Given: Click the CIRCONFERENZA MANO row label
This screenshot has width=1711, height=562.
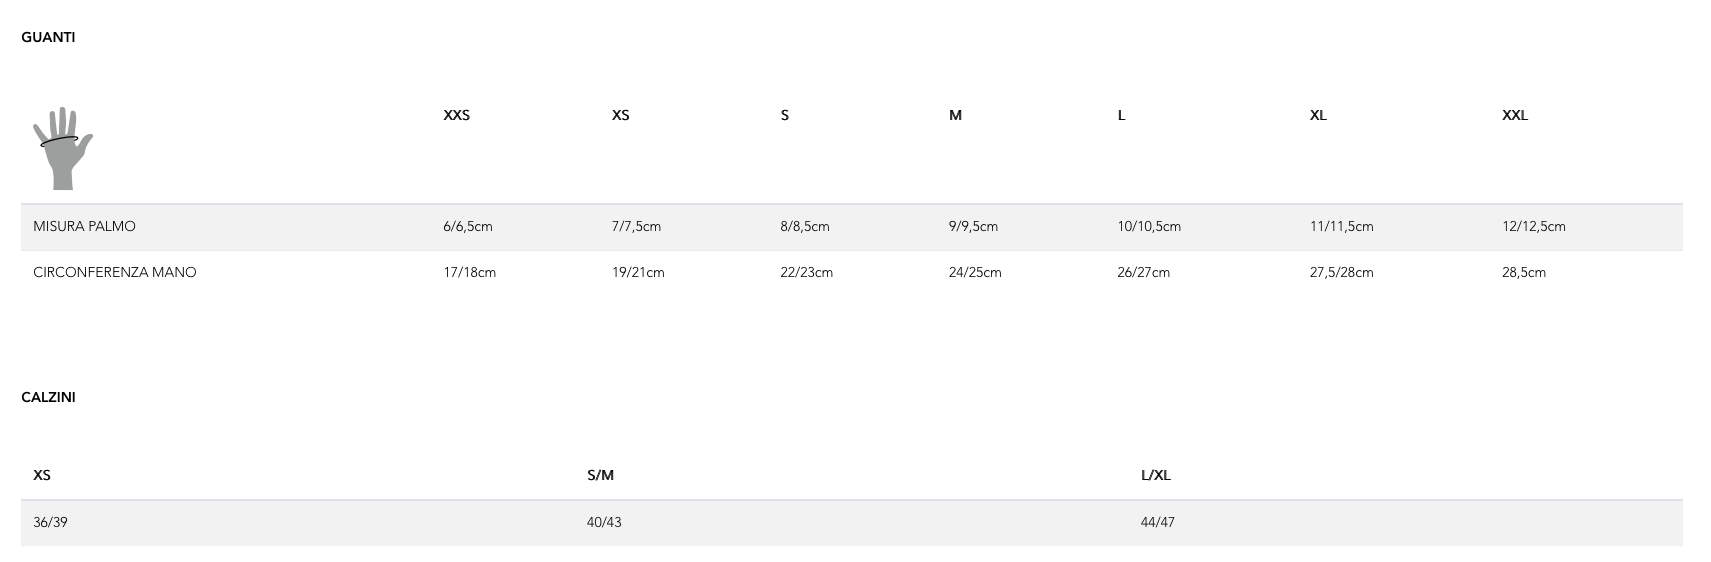Looking at the screenshot, I should pos(114,272).
